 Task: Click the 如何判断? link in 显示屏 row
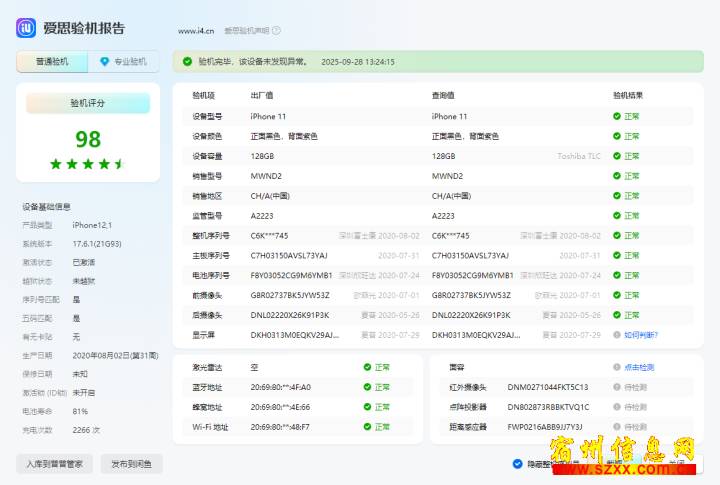pyautogui.click(x=641, y=335)
